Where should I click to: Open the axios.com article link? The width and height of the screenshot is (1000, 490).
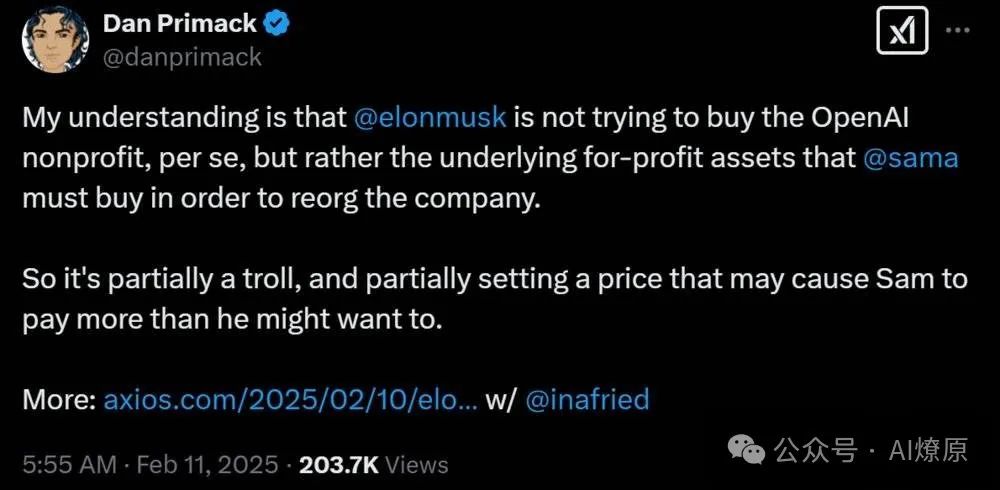290,400
